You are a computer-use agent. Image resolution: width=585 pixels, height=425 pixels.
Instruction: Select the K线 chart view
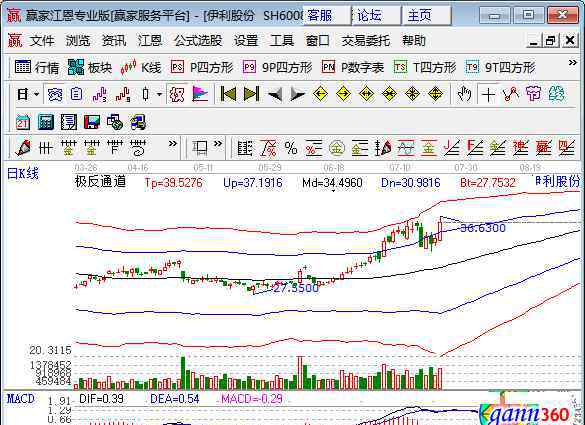(x=141, y=68)
